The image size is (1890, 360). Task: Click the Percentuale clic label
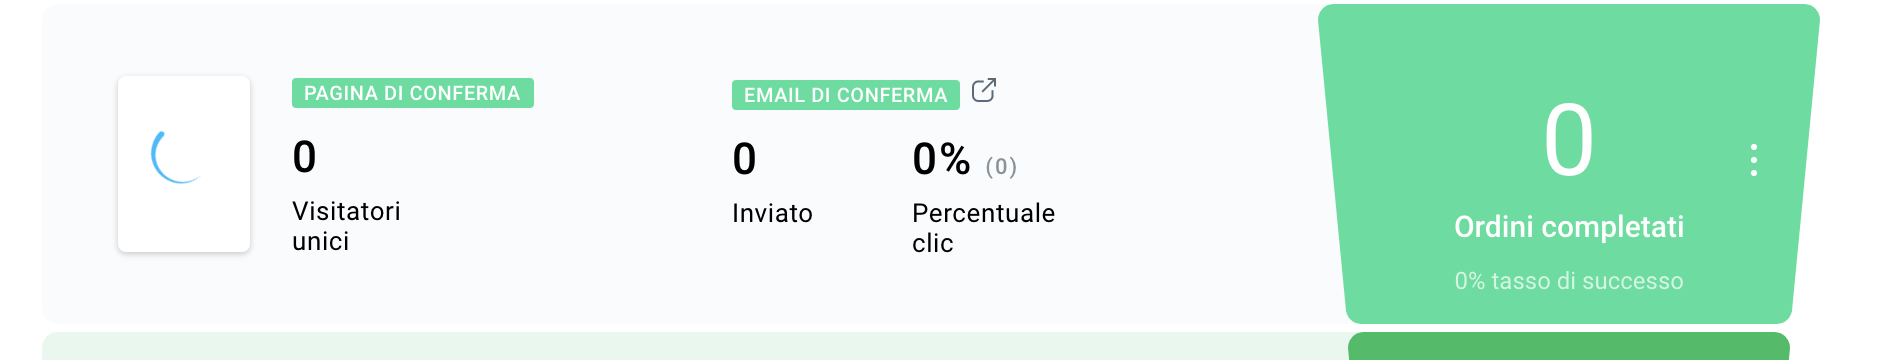[983, 228]
